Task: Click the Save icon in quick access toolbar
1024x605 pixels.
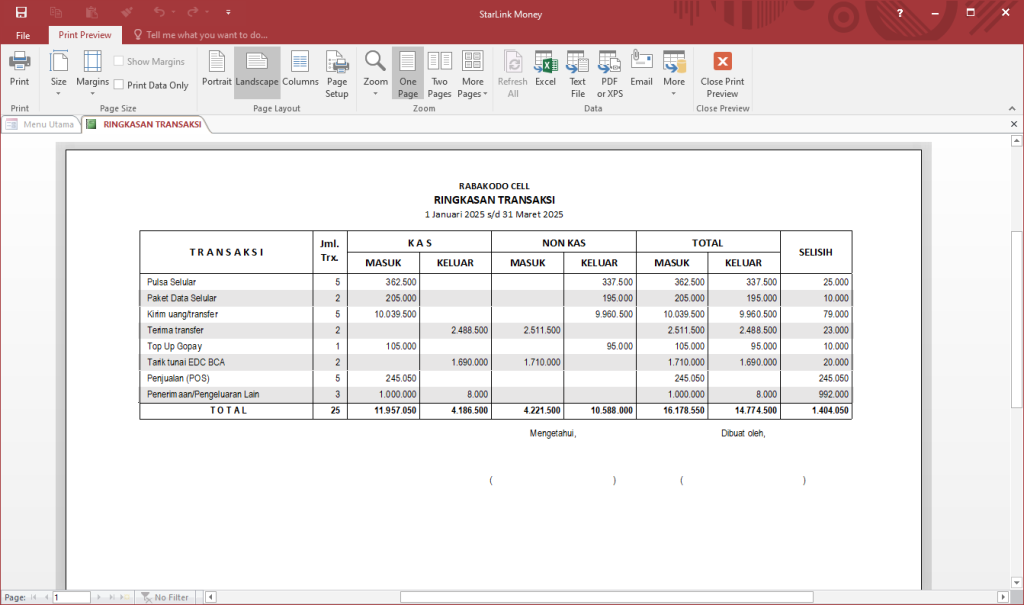Action: (21, 12)
